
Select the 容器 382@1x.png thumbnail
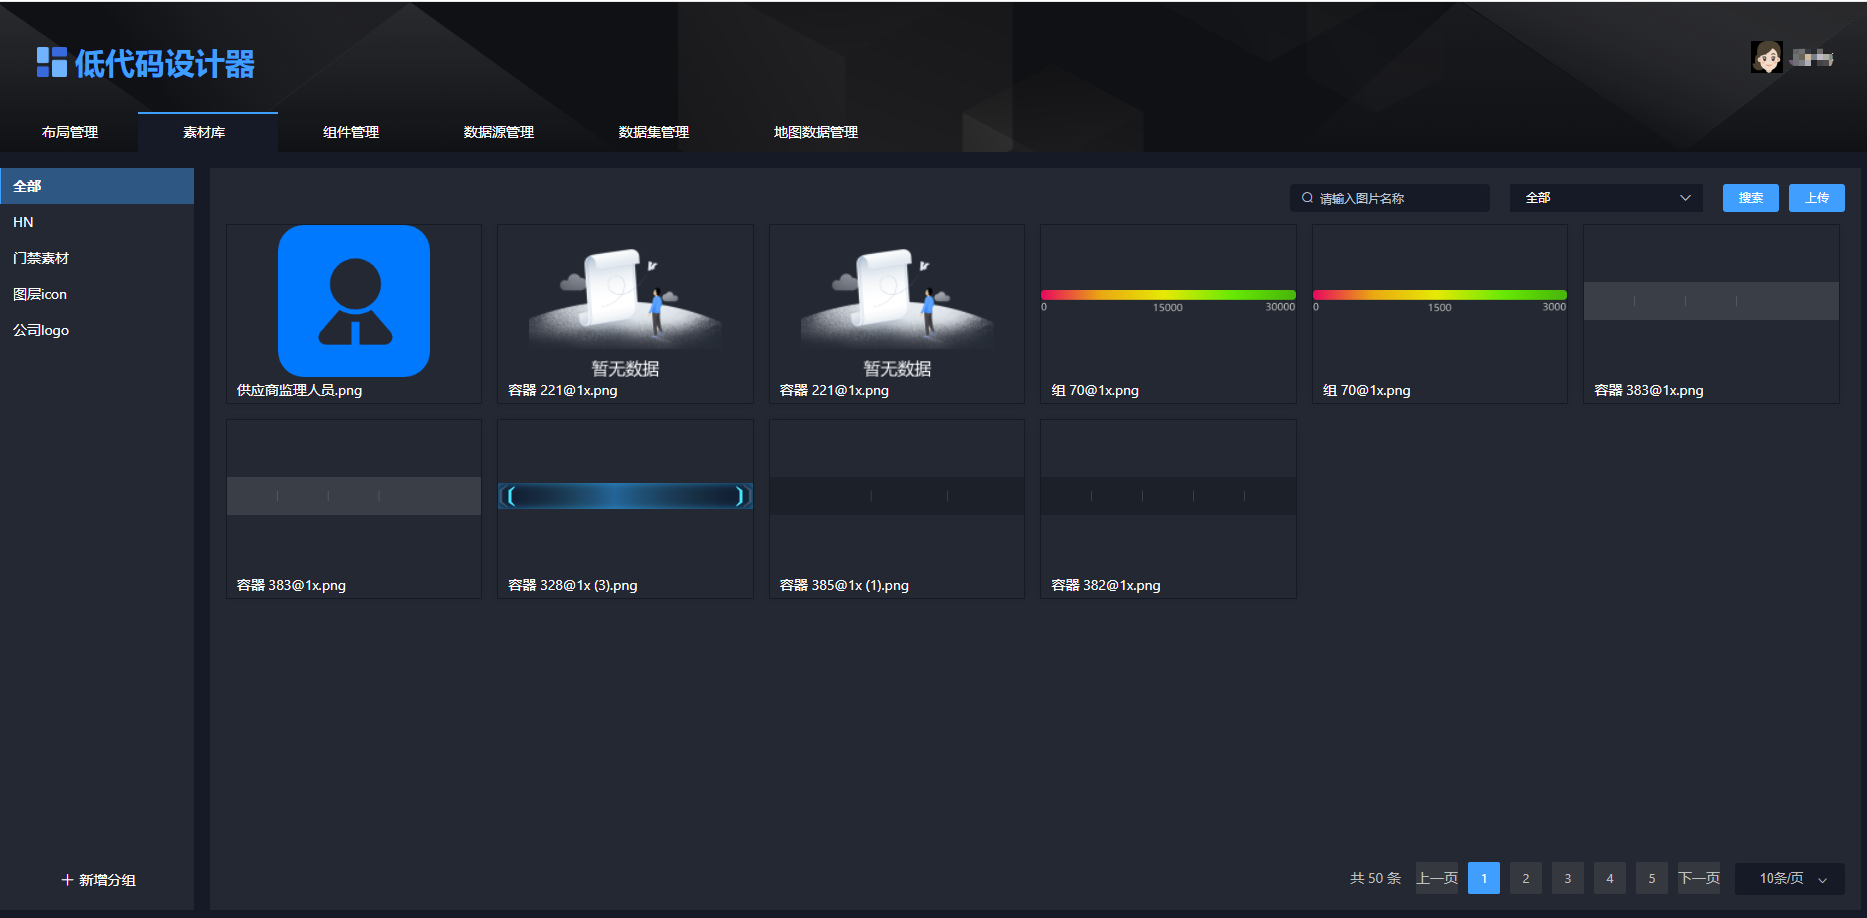pyautogui.click(x=1168, y=509)
